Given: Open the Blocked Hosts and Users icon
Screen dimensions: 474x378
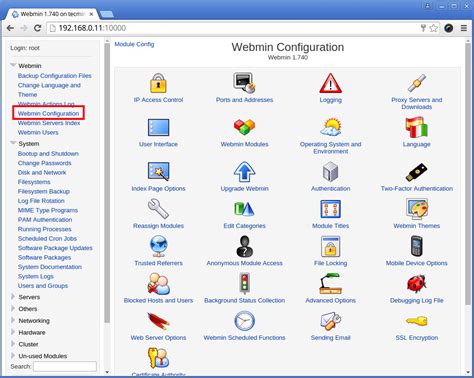Looking at the screenshot, I should [158, 284].
